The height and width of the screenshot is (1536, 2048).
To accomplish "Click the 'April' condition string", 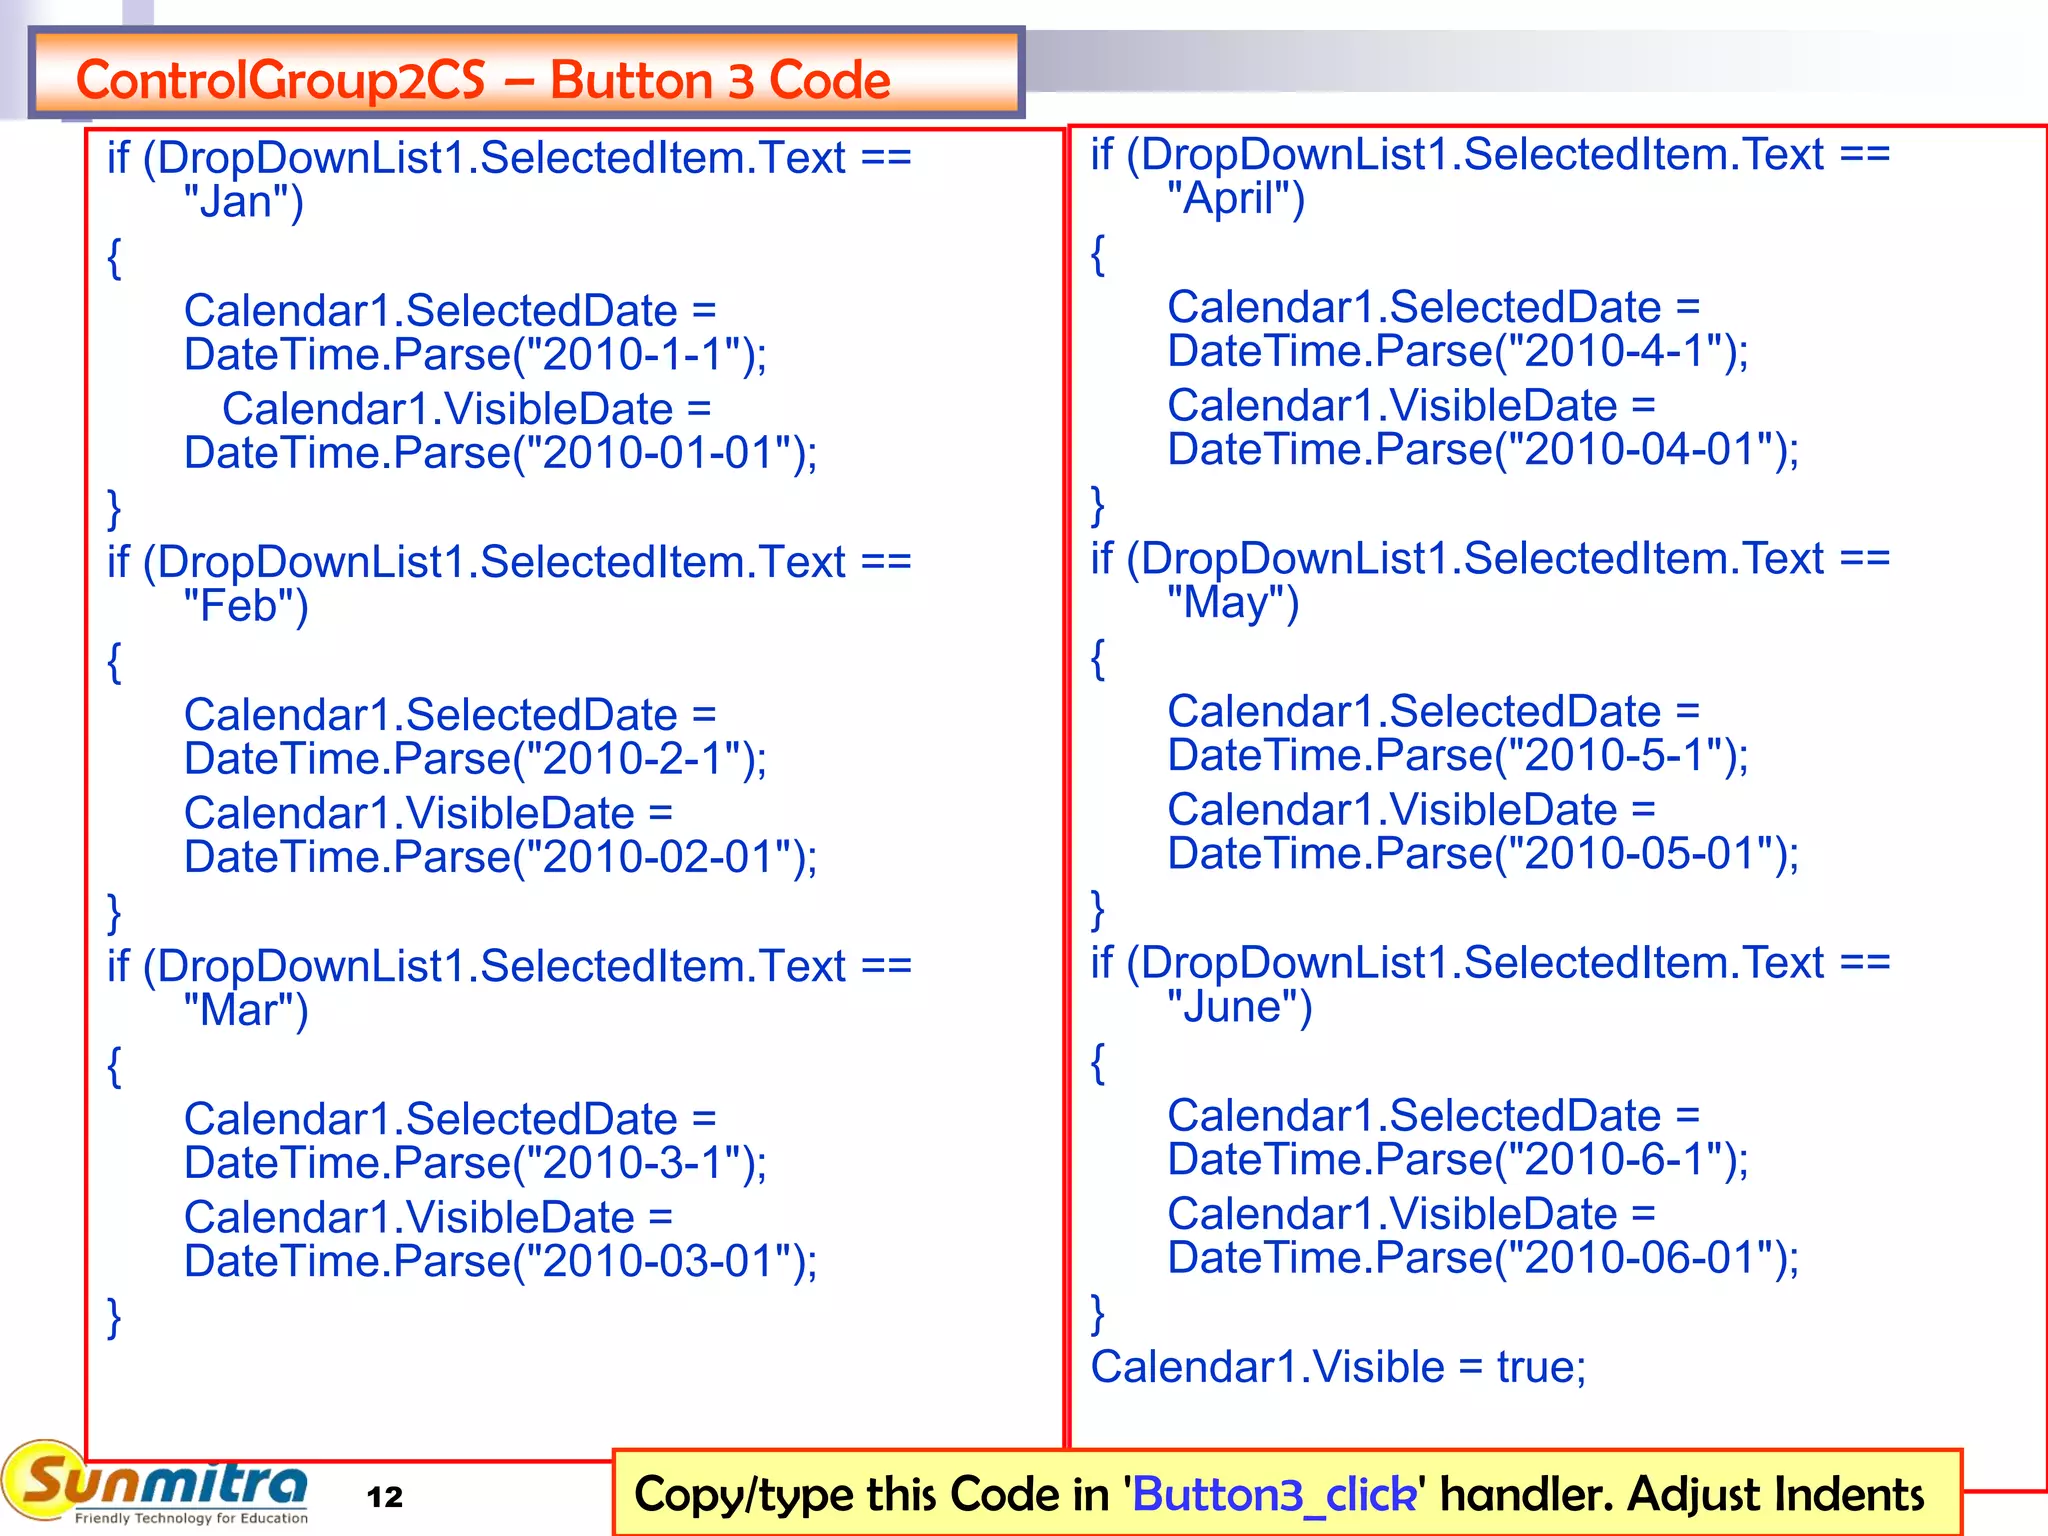I will coord(1235,198).
